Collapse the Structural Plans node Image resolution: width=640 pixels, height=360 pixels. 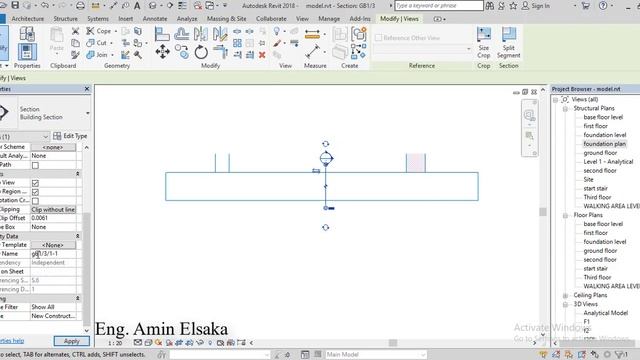(x=565, y=109)
